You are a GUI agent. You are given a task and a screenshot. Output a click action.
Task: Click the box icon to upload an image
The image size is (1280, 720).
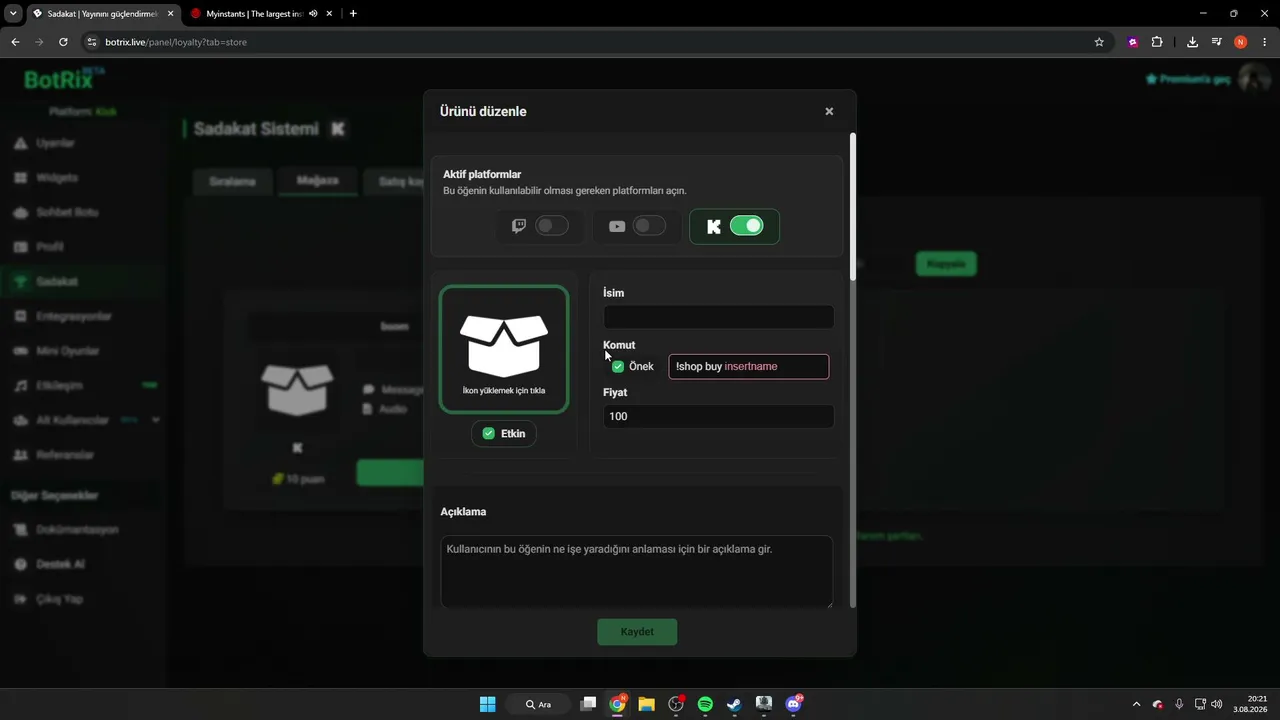point(504,349)
